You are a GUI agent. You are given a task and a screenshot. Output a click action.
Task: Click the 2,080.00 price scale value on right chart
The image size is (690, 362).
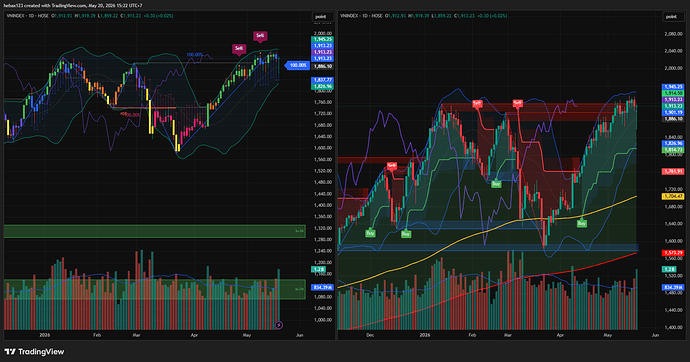tap(673, 34)
